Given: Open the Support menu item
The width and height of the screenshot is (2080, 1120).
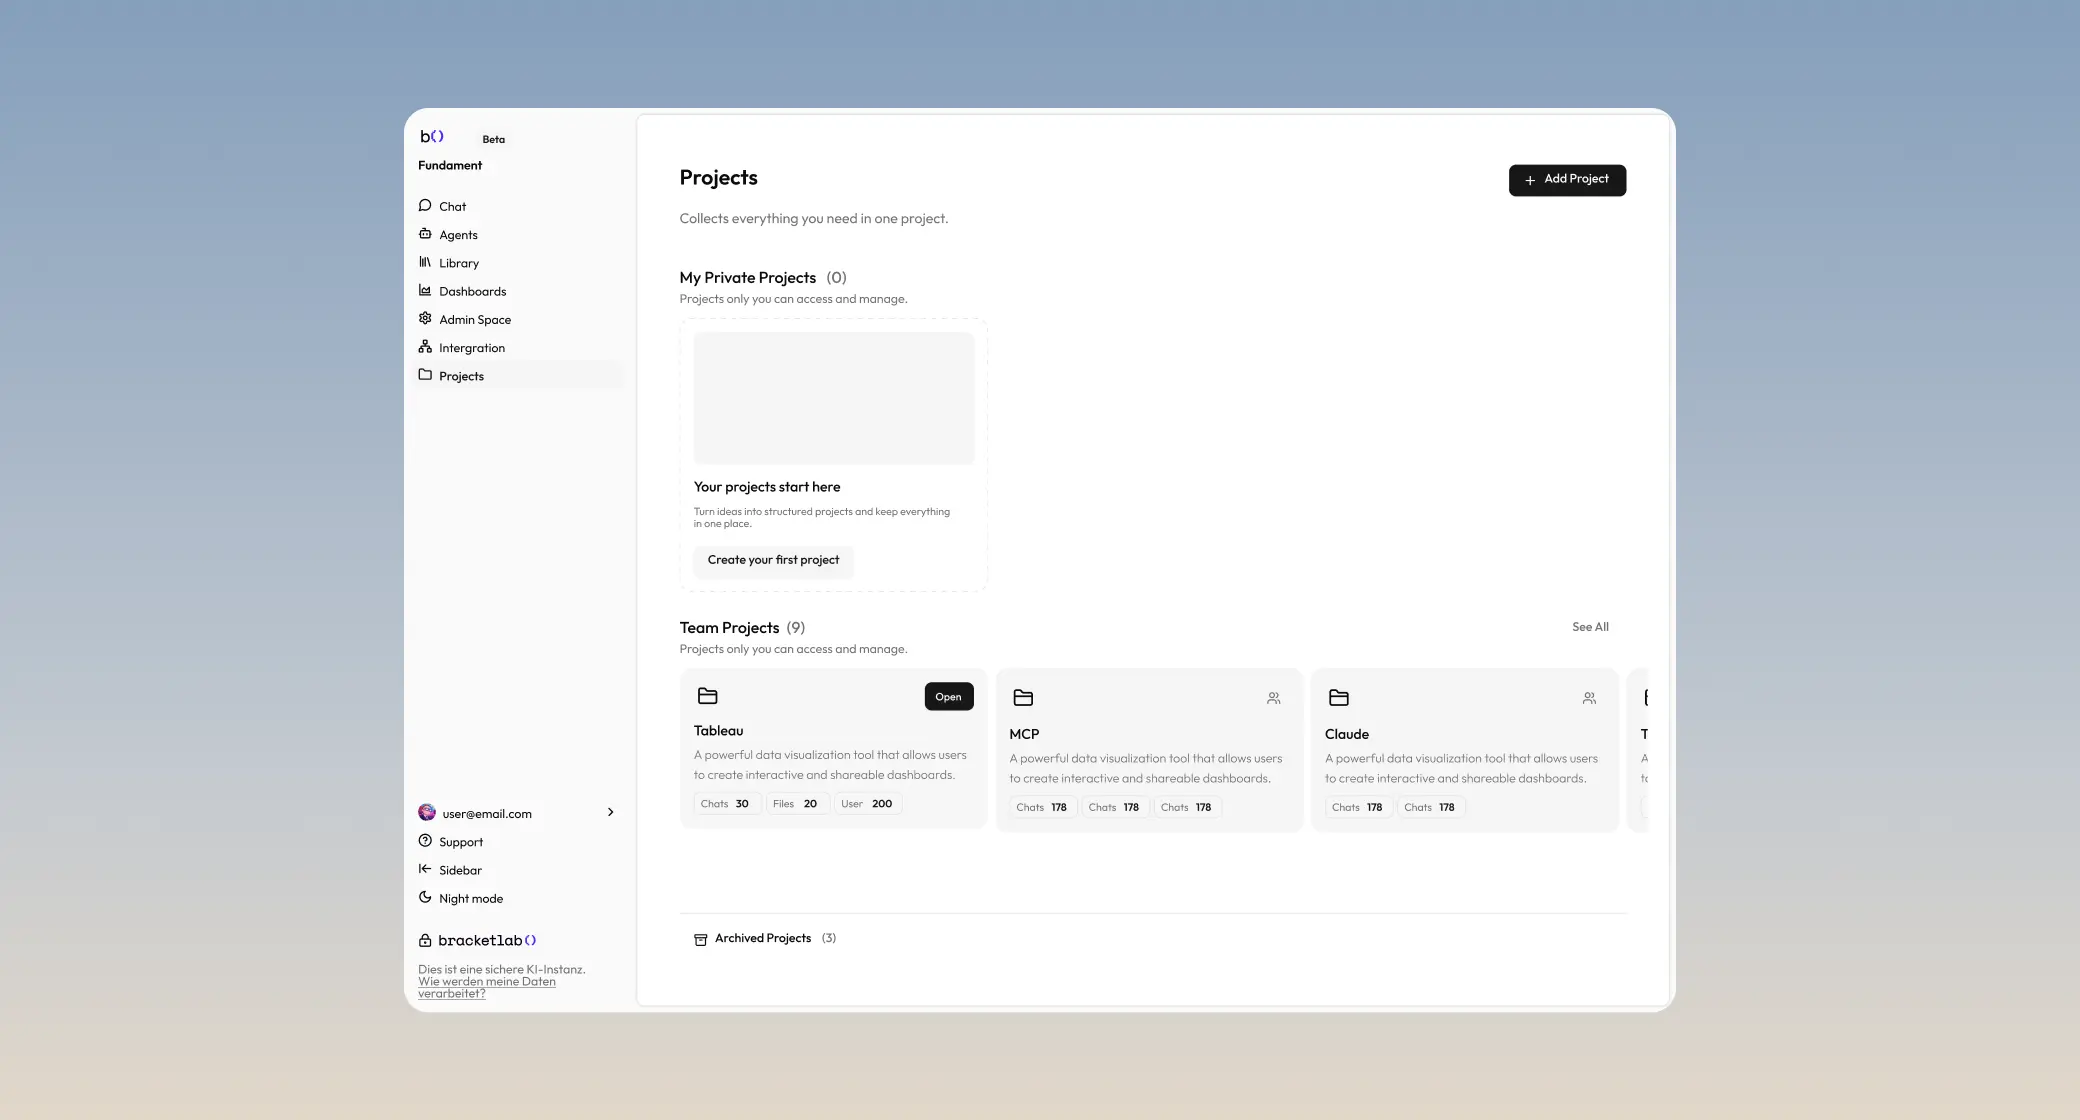Looking at the screenshot, I should 460,842.
